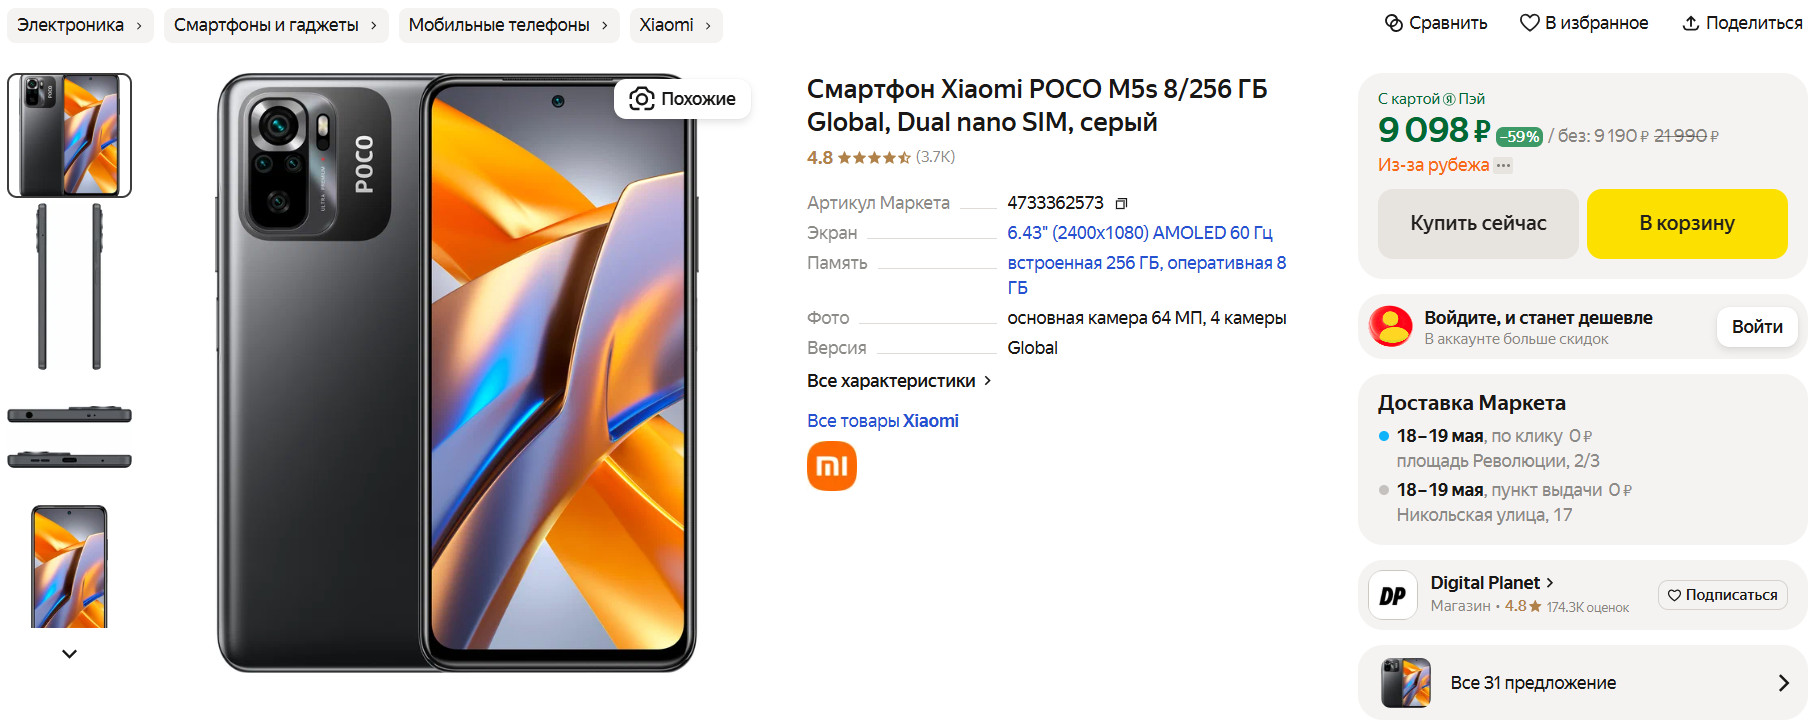Click the Compare (Сравнить) icon
The image size is (1814, 725).
pyautogui.click(x=1394, y=23)
